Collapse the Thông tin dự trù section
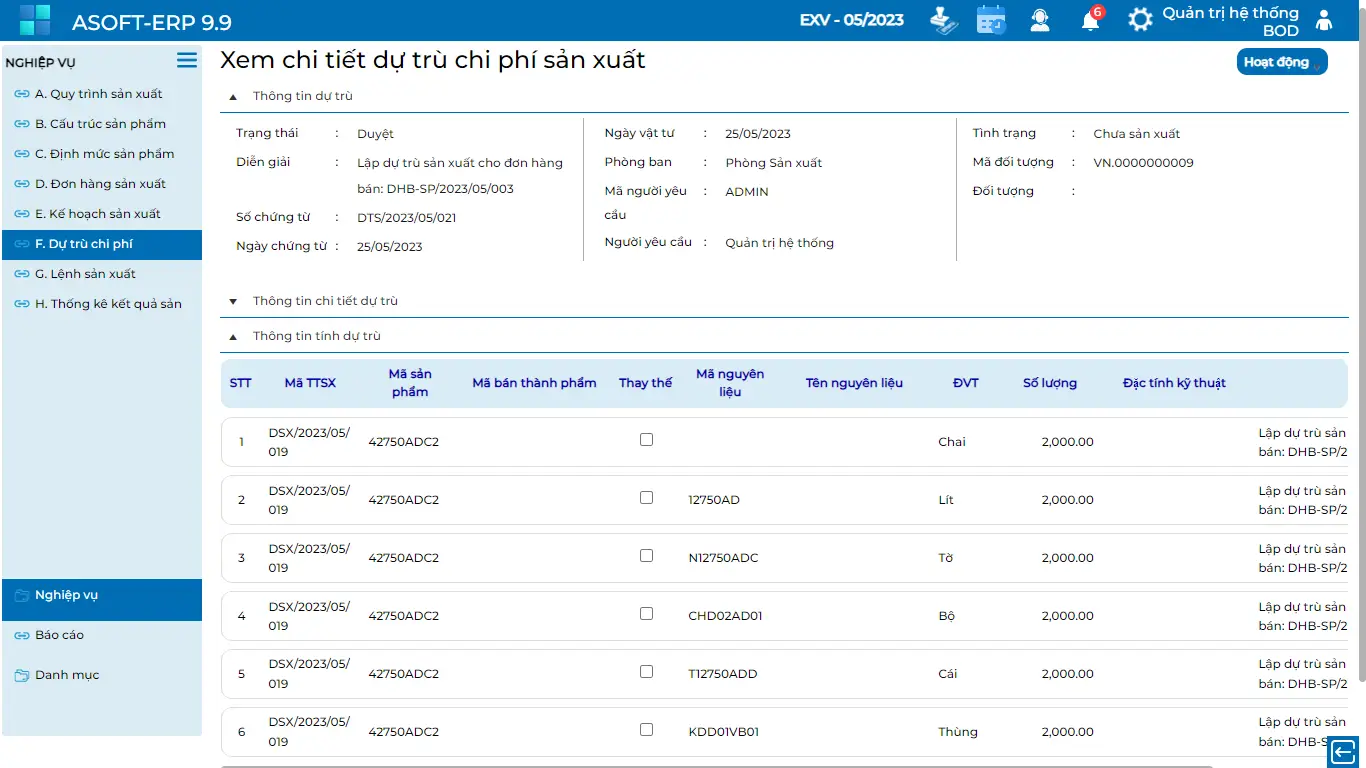Screen dimensions: 1366x768 (x=233, y=97)
